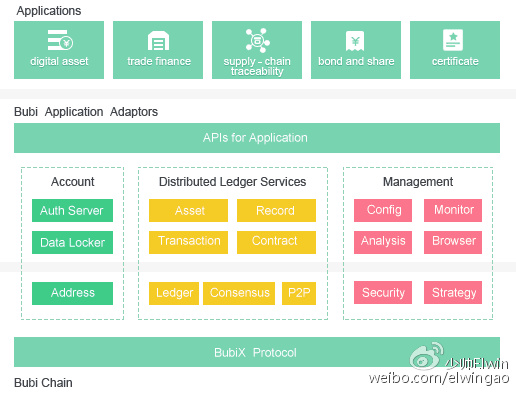This screenshot has height=393, width=516.
Task: Click the bond and share yen receipt icon
Action: click(x=355, y=41)
